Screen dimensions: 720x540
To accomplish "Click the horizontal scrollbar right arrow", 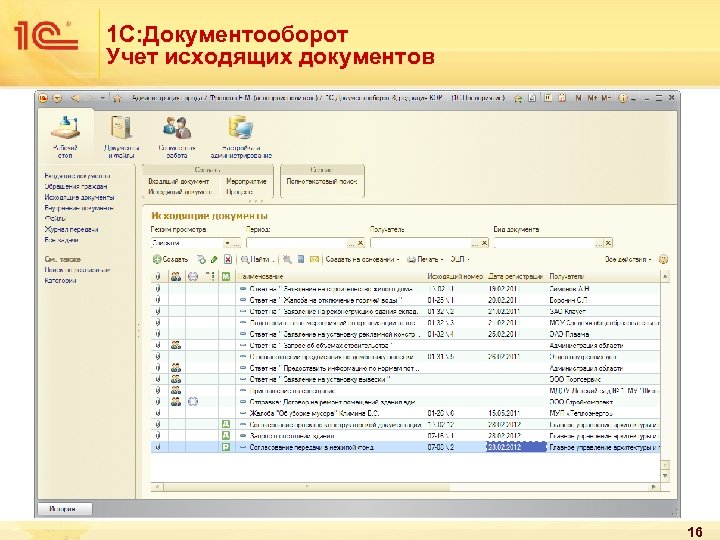I will [654, 487].
